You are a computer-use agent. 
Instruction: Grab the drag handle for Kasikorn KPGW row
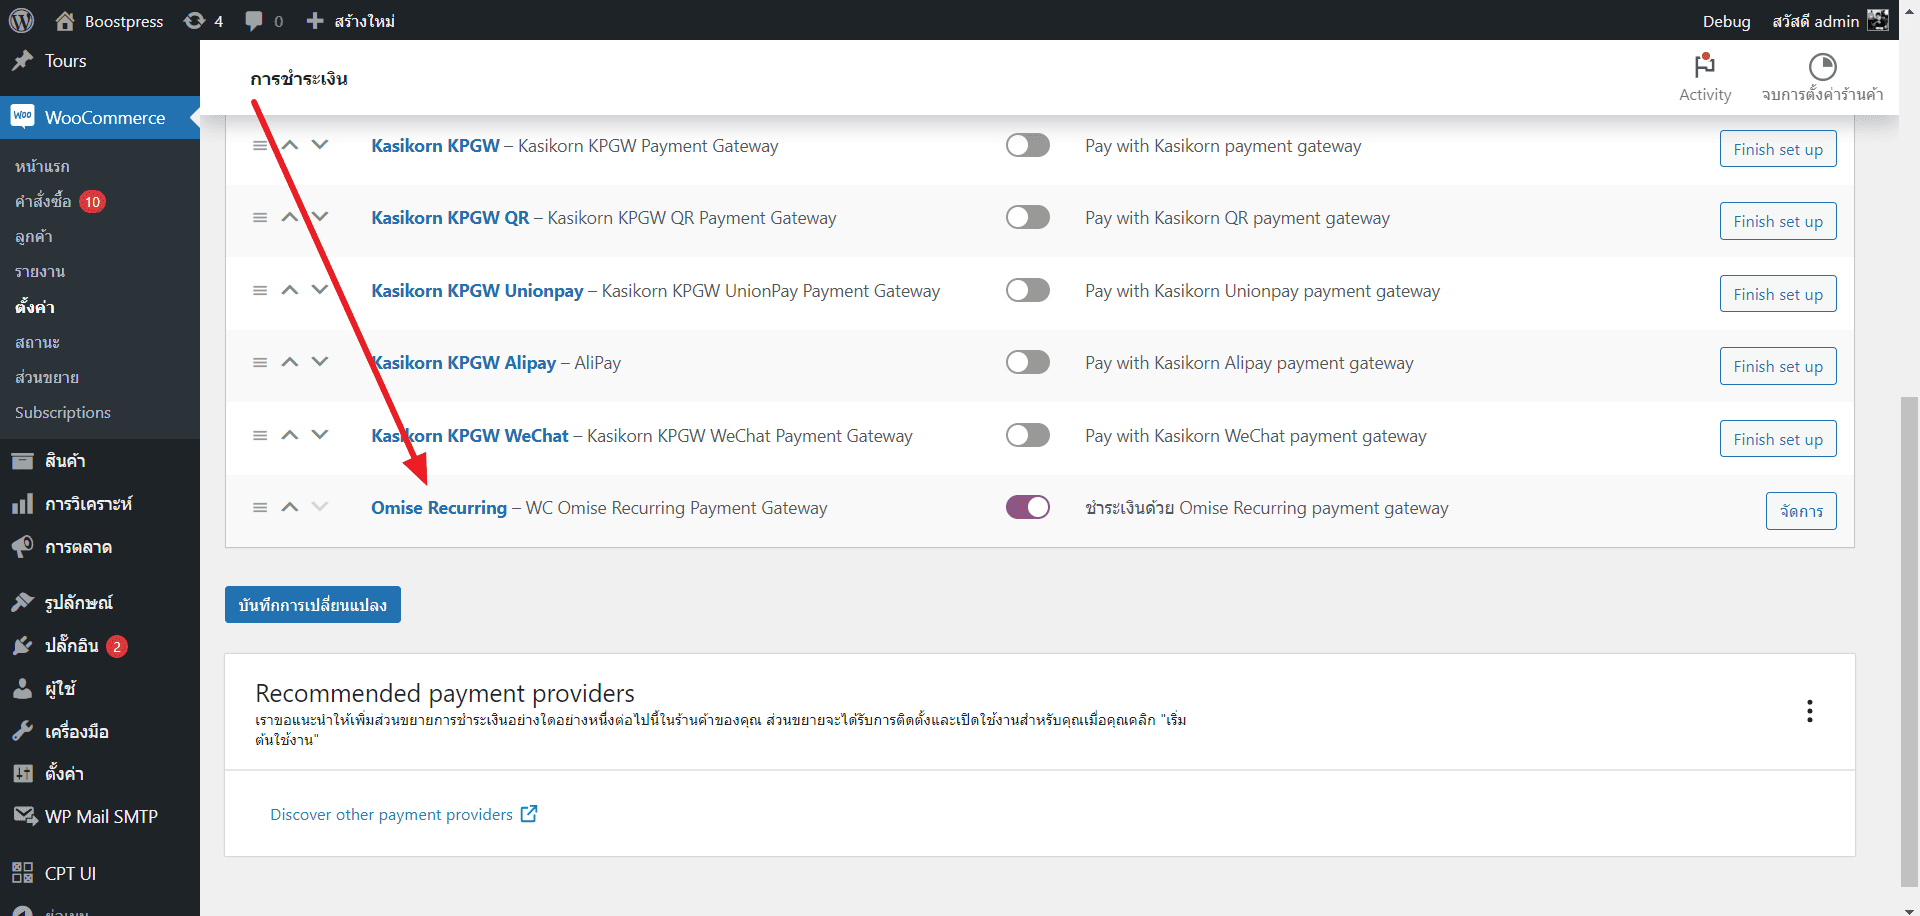(260, 146)
